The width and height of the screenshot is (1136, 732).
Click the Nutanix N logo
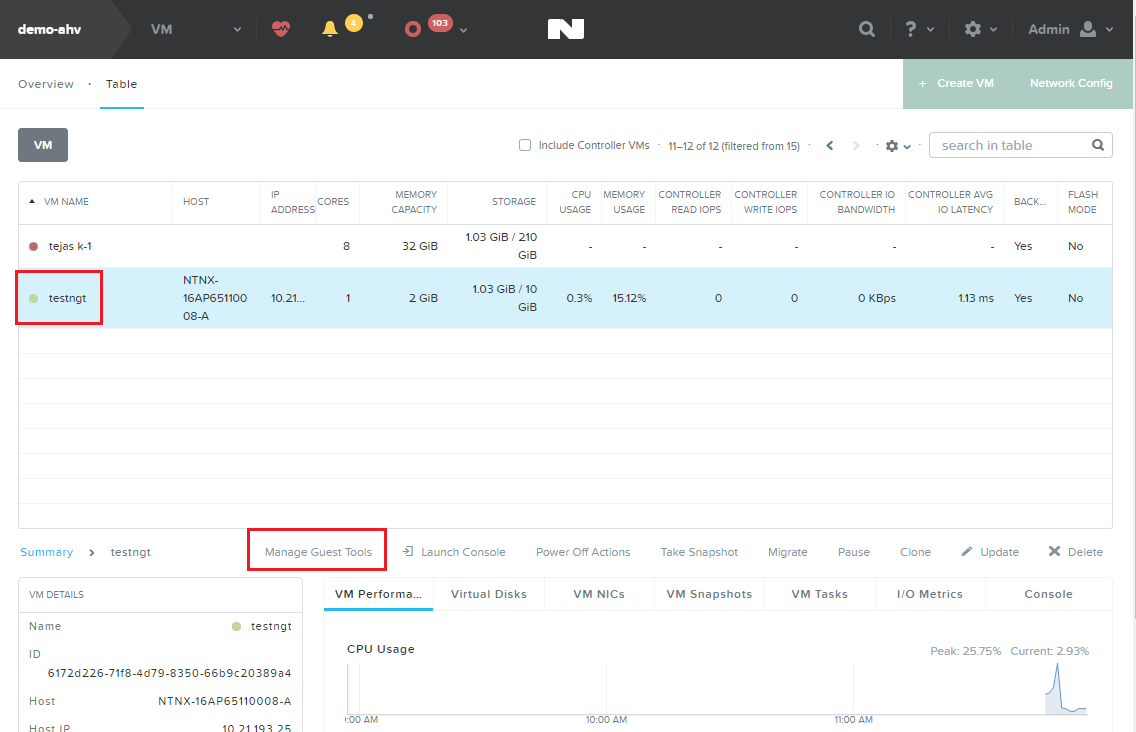pyautogui.click(x=566, y=29)
